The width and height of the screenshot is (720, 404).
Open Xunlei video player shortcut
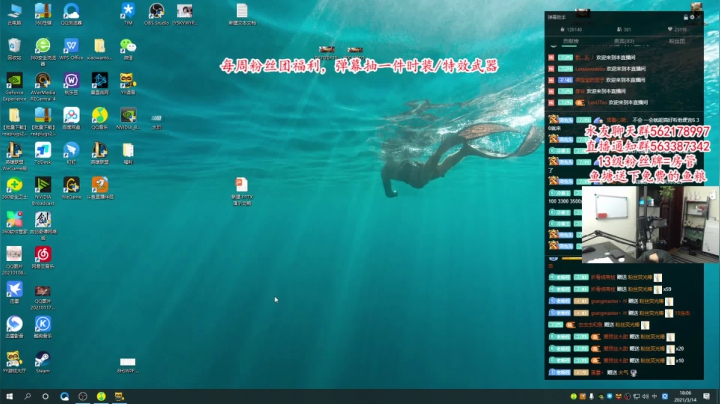[x=14, y=327]
